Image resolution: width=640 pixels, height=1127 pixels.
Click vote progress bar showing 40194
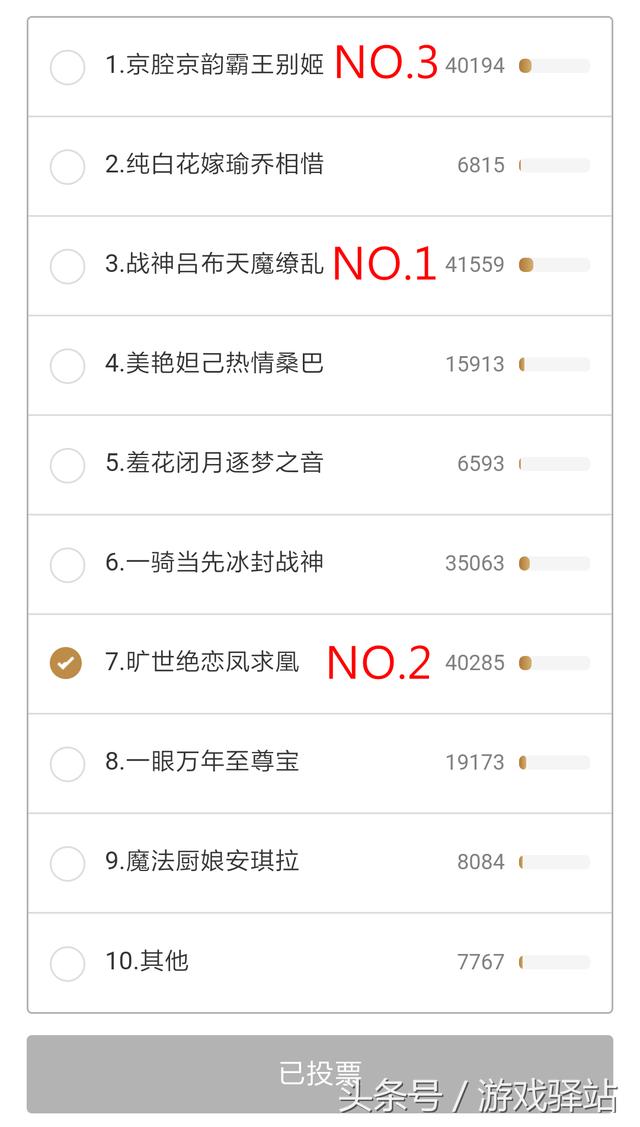(554, 66)
